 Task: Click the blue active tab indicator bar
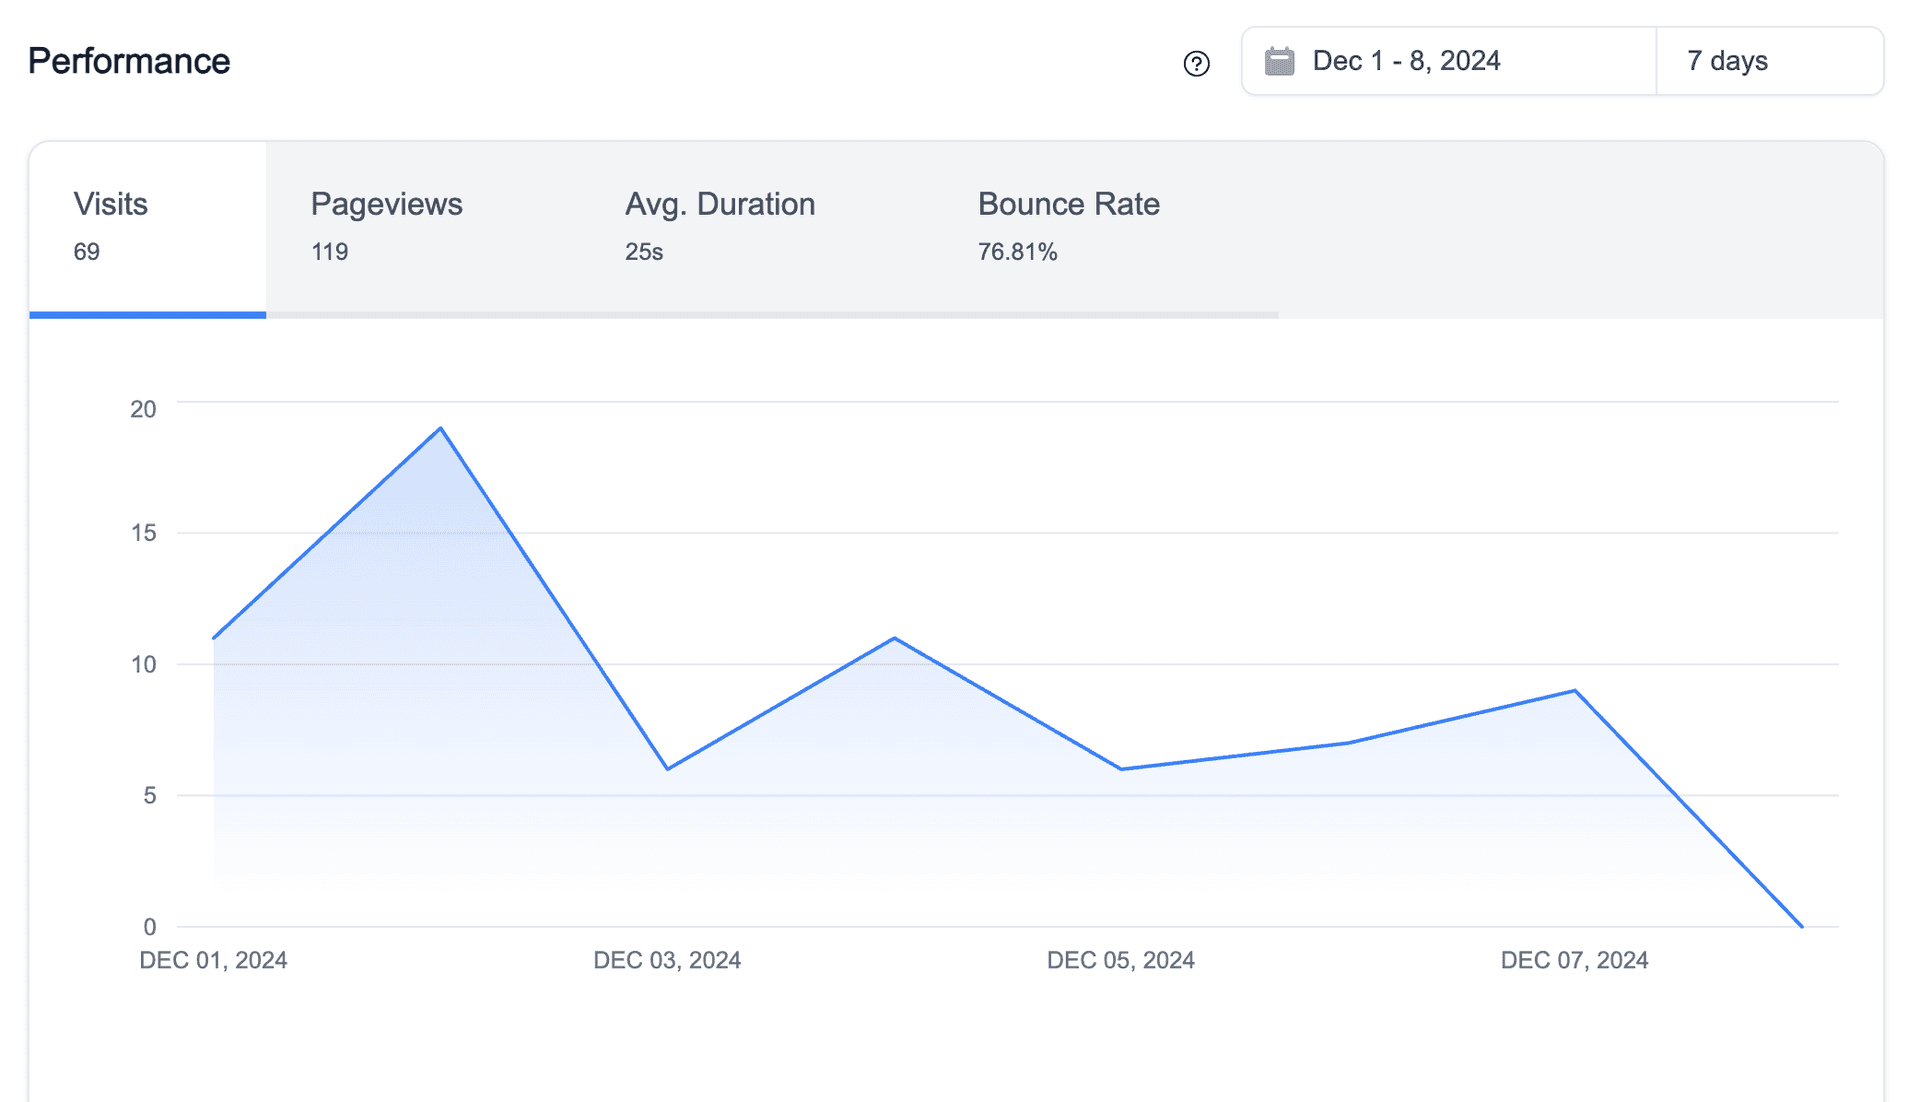148,315
